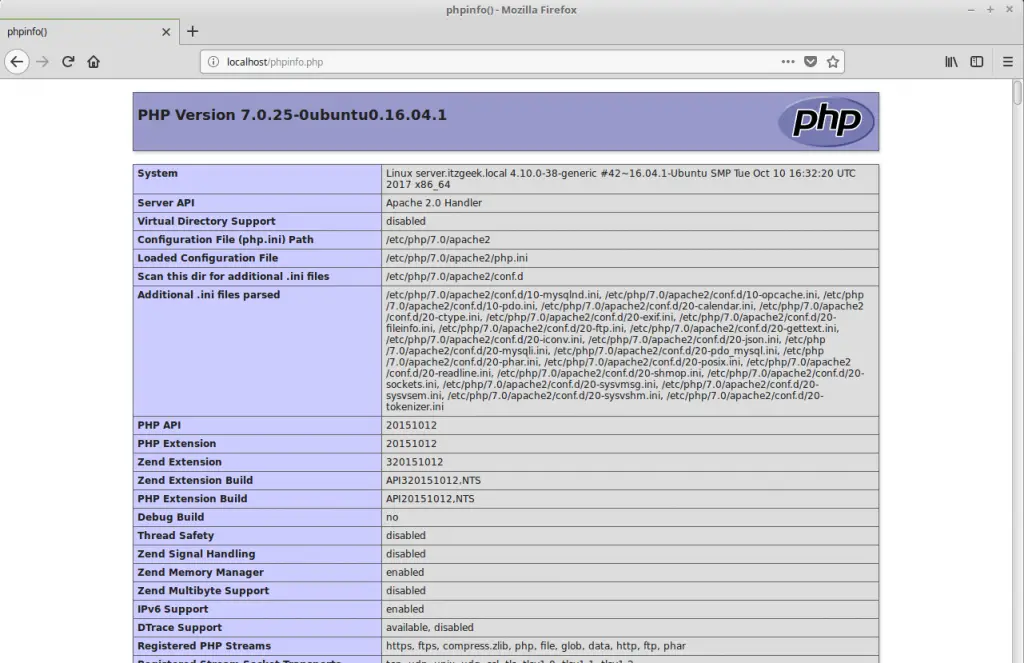This screenshot has height=663, width=1024.
Task: Click Zend Signal Handling label
Action: [196, 553]
